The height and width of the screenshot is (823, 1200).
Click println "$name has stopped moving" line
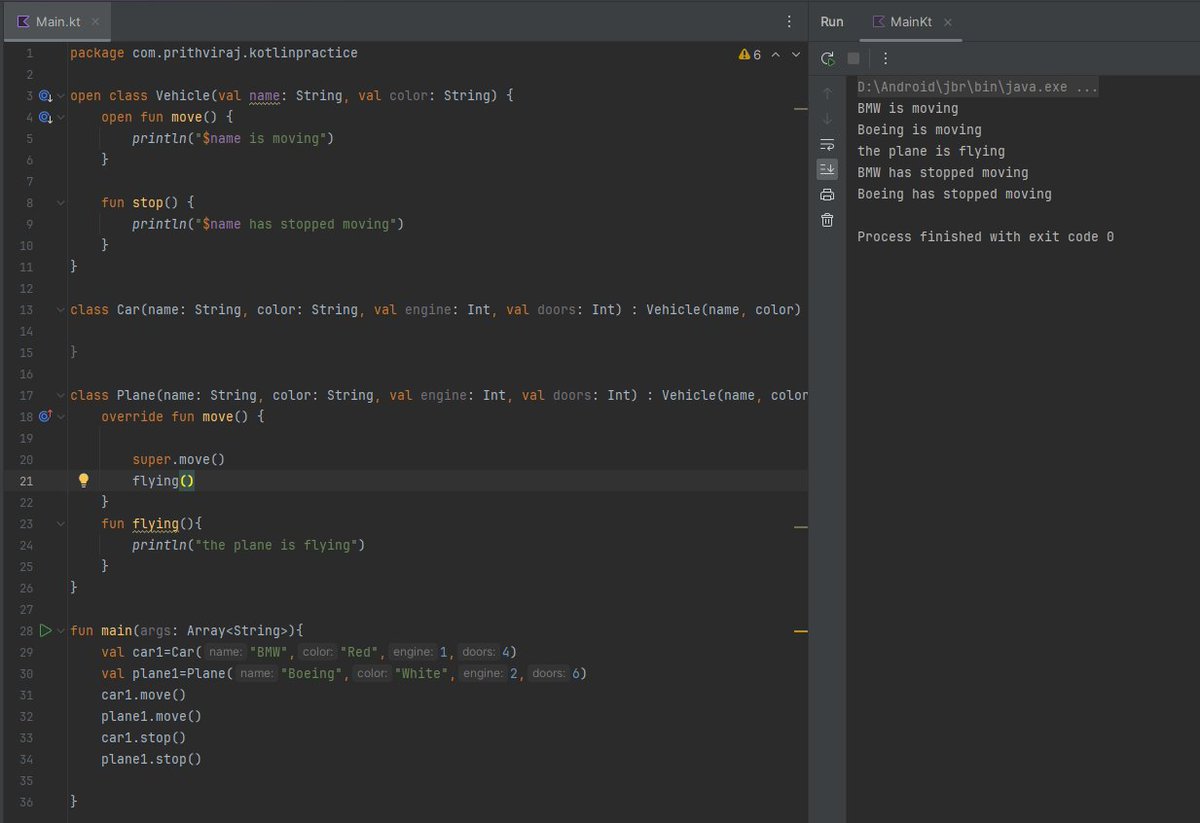(268, 224)
